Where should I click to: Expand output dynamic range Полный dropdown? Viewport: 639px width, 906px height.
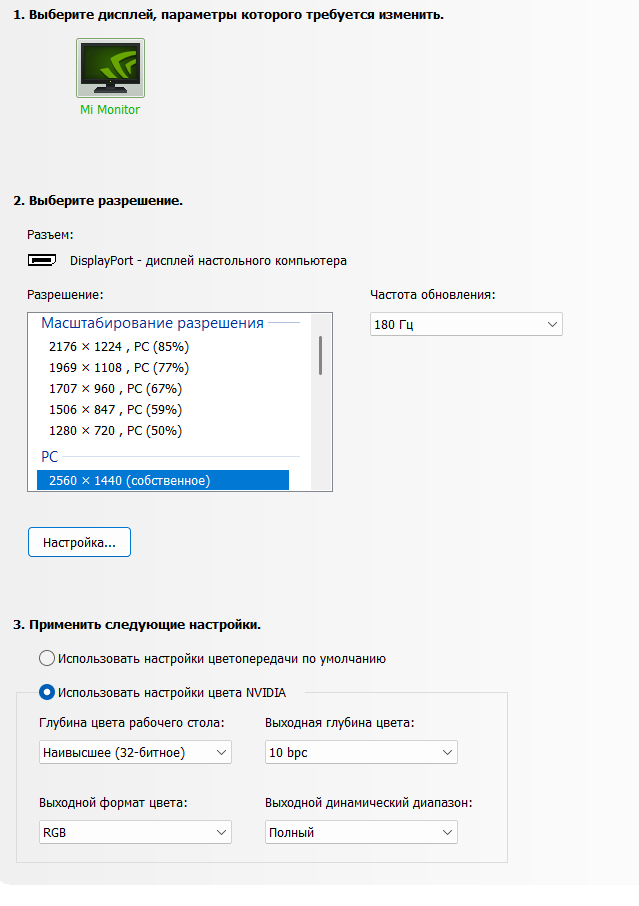click(361, 832)
